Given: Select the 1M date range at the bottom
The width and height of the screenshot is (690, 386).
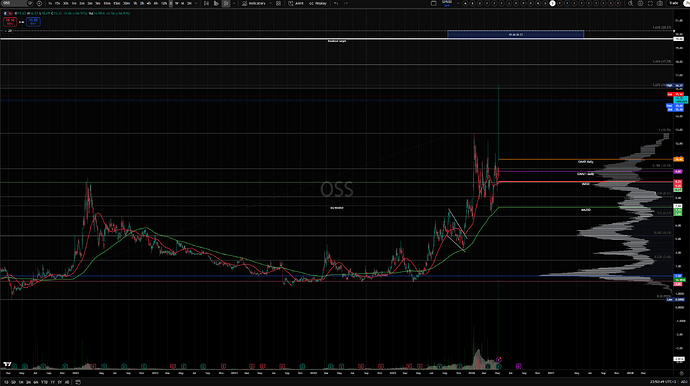Looking at the screenshot, I should (x=21, y=382).
